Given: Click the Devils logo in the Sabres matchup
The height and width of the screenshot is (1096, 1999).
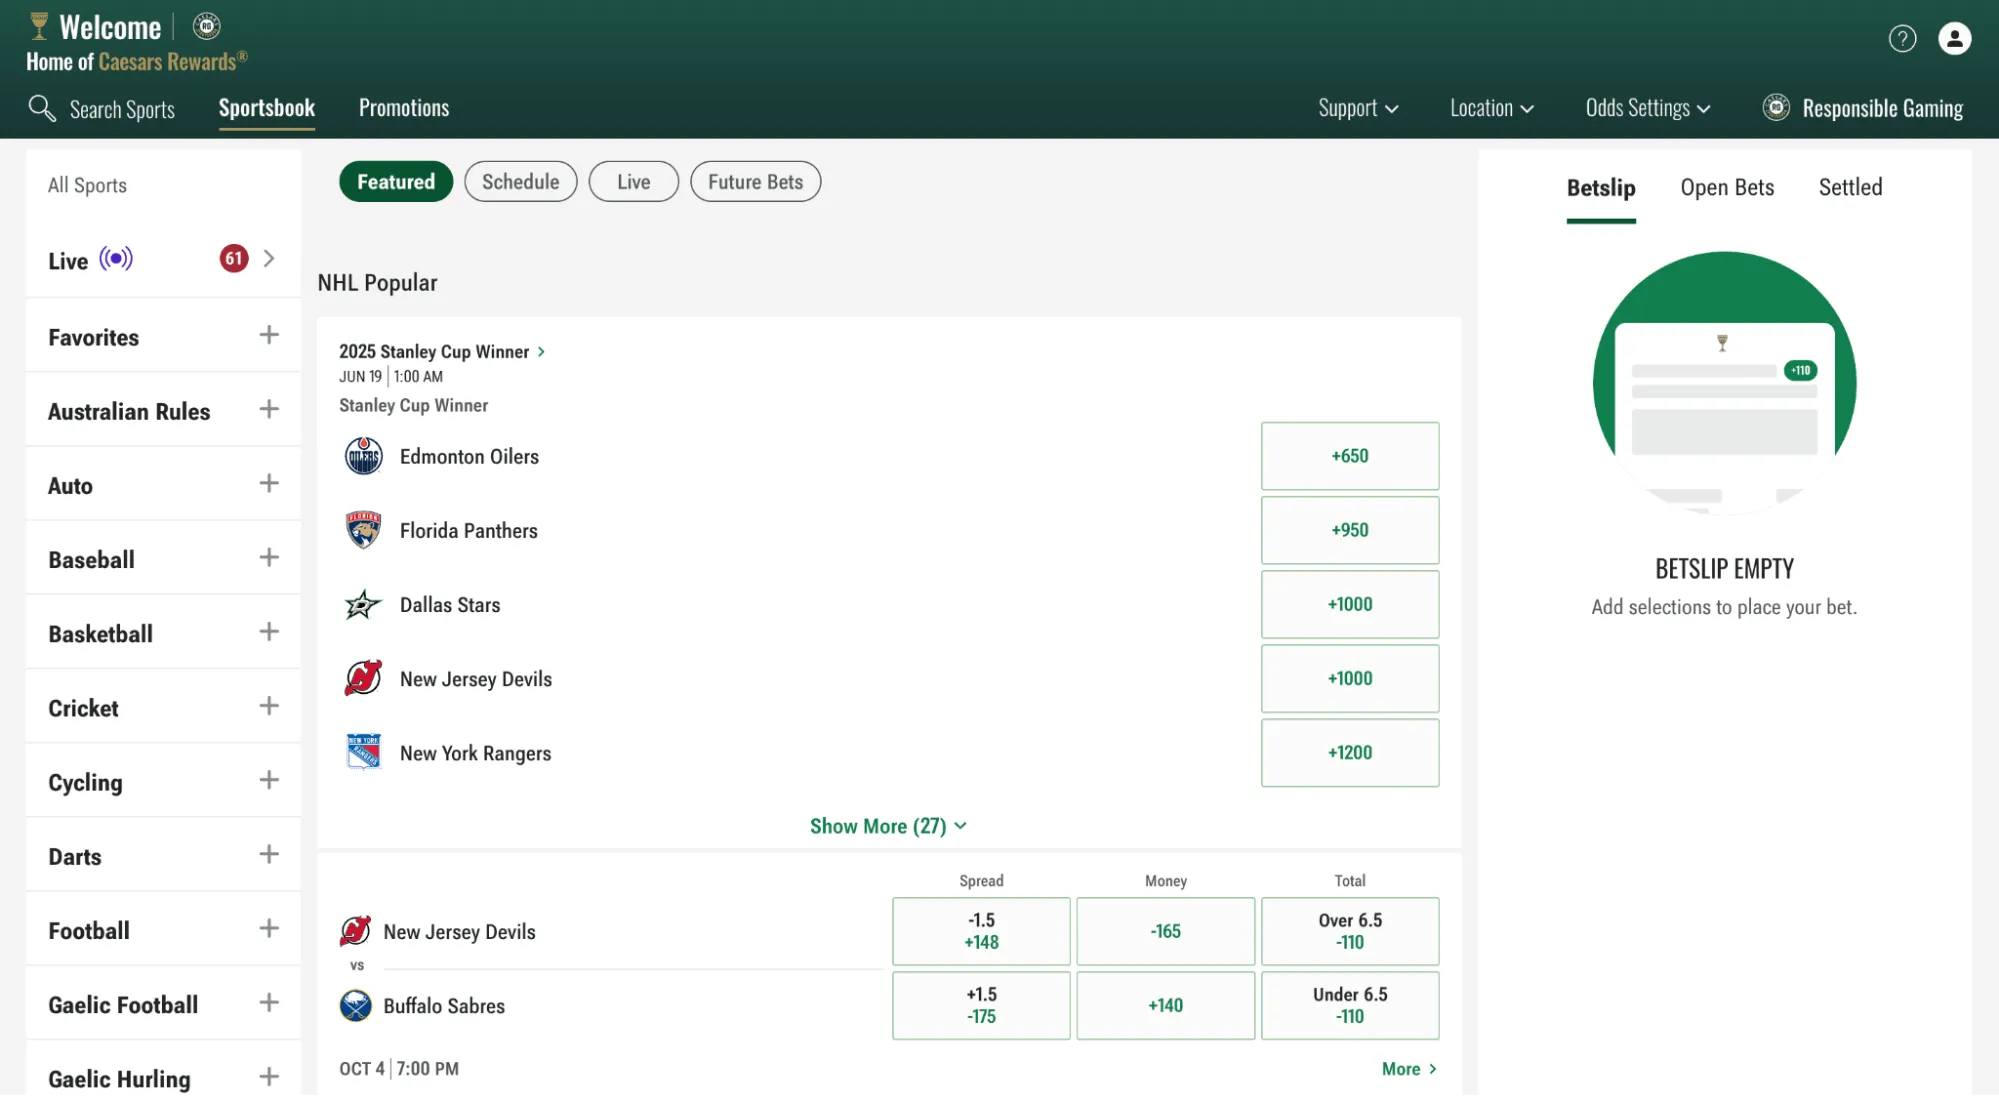Looking at the screenshot, I should coord(355,931).
